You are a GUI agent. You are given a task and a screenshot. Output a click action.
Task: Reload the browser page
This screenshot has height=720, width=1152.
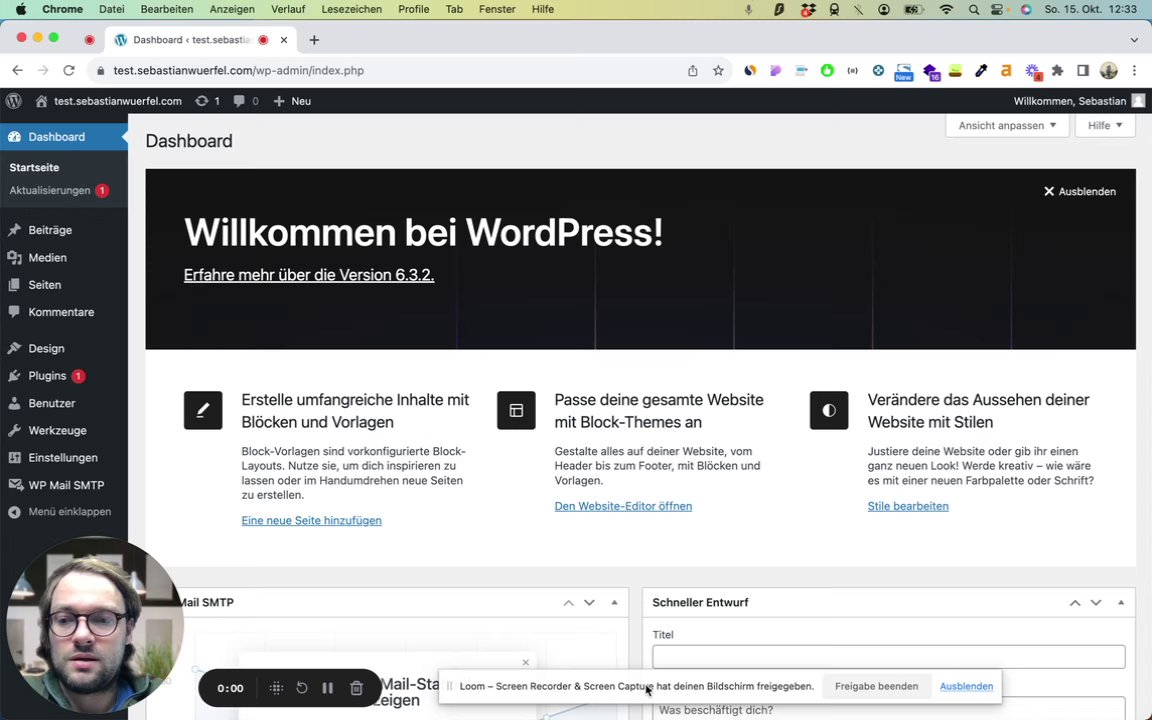pyautogui.click(x=69, y=71)
